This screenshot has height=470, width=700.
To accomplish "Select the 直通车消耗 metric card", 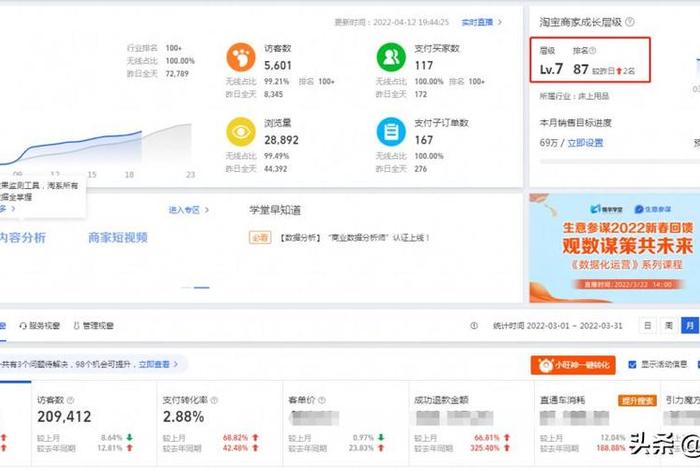I will point(598,423).
